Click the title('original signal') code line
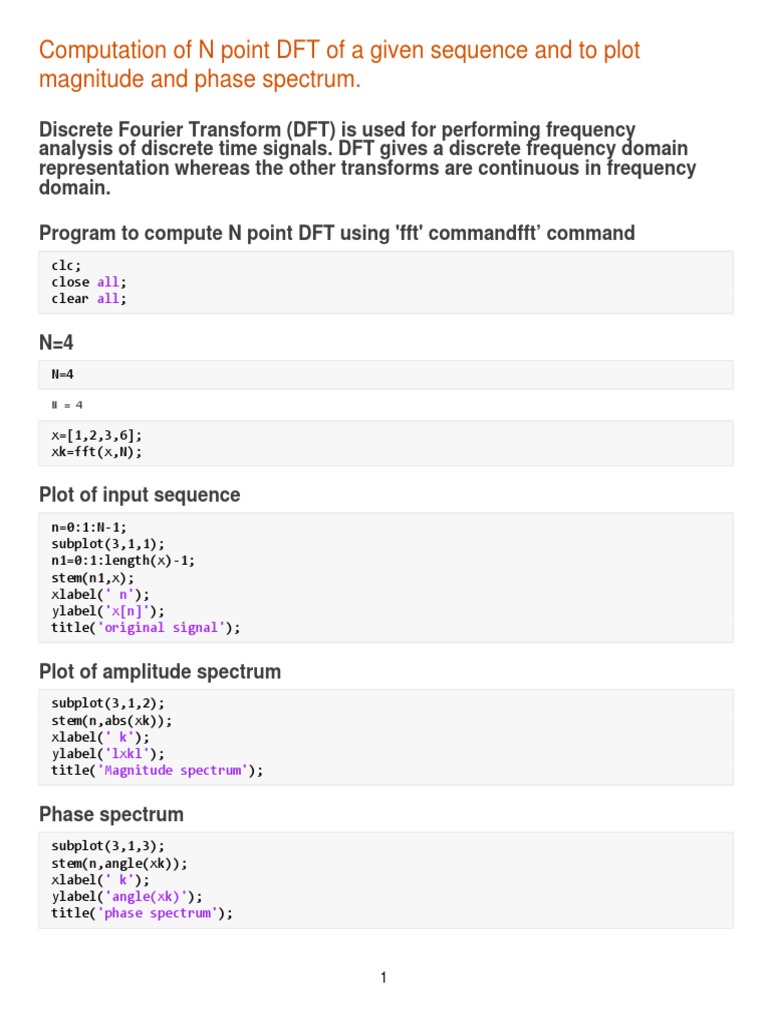Image resolution: width=768 pixels, height=1024 pixels. (146, 628)
